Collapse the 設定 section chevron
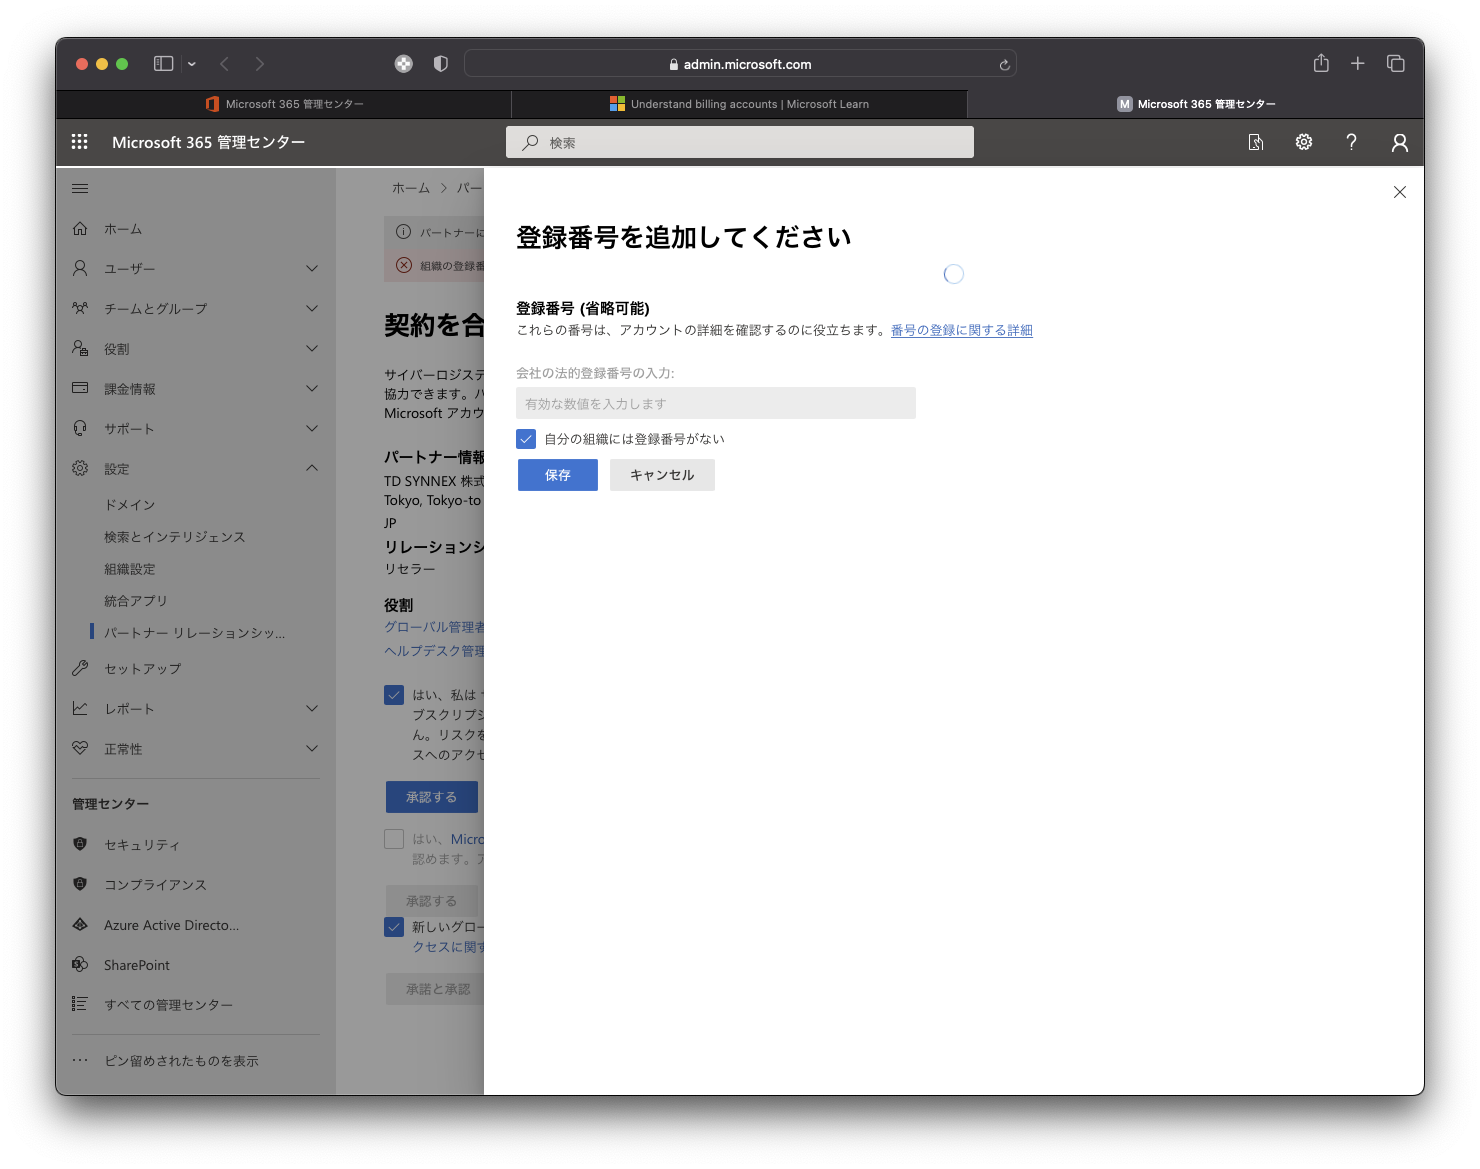1480x1169 pixels. [312, 468]
